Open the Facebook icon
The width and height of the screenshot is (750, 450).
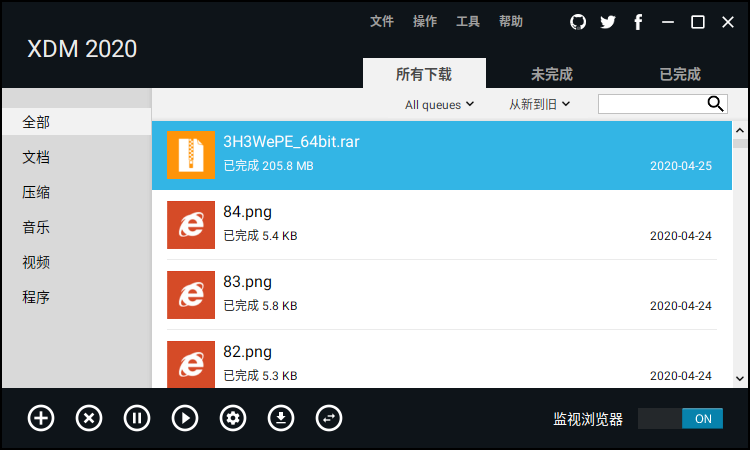(638, 22)
